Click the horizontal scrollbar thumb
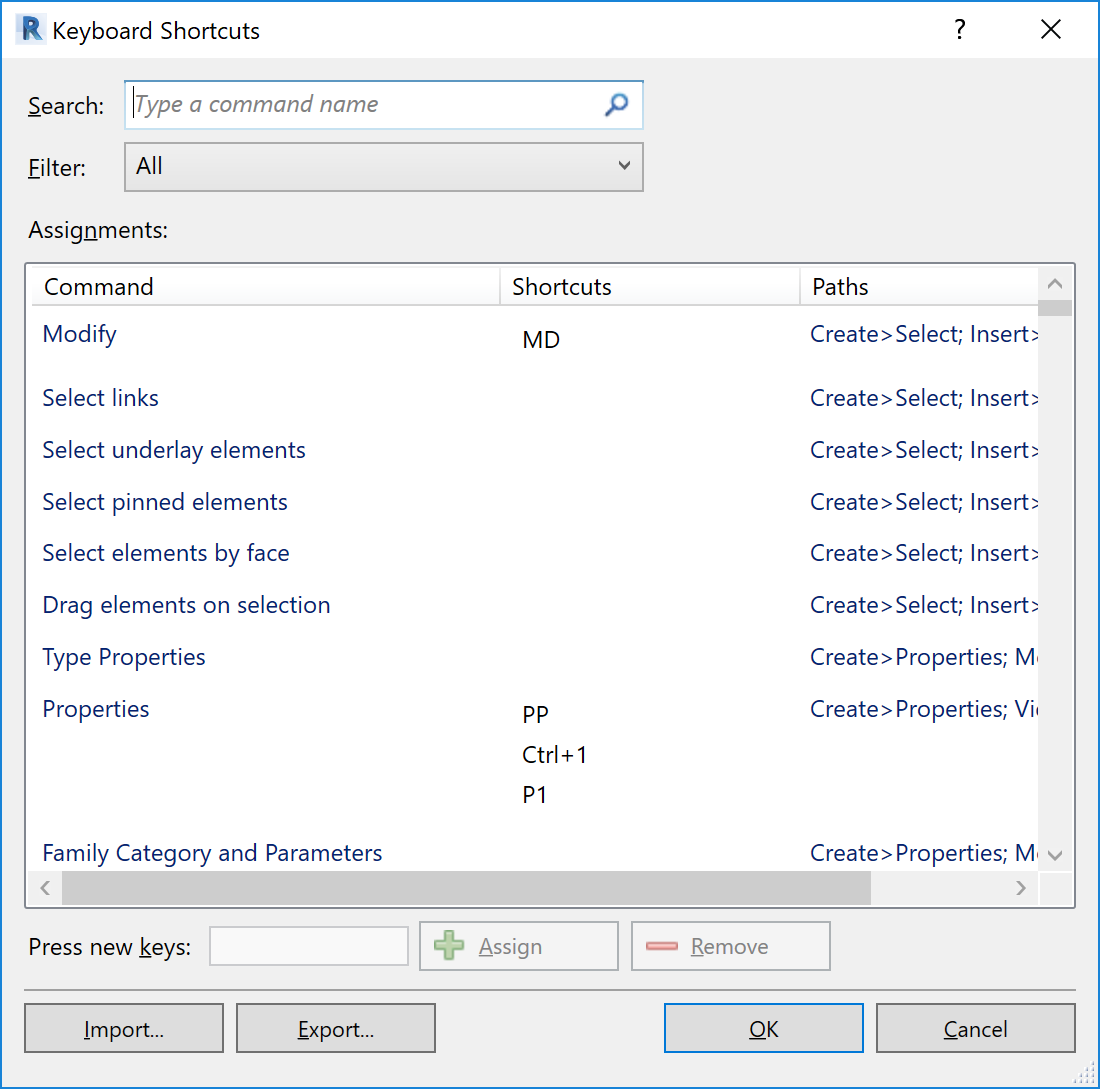The height and width of the screenshot is (1089, 1100). (x=467, y=888)
